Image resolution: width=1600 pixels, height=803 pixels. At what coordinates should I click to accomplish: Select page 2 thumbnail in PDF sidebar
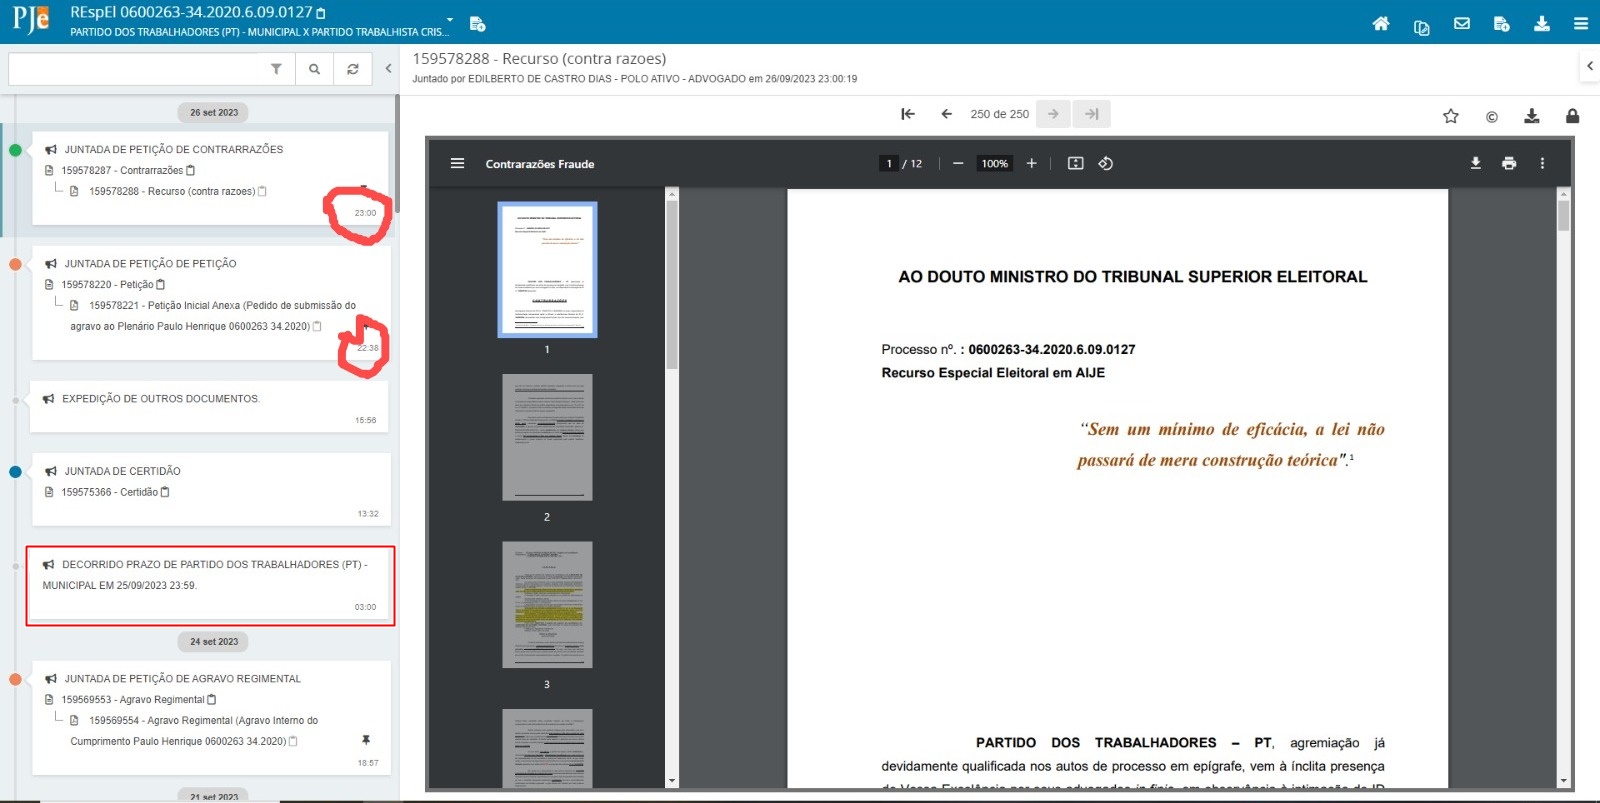tap(547, 437)
